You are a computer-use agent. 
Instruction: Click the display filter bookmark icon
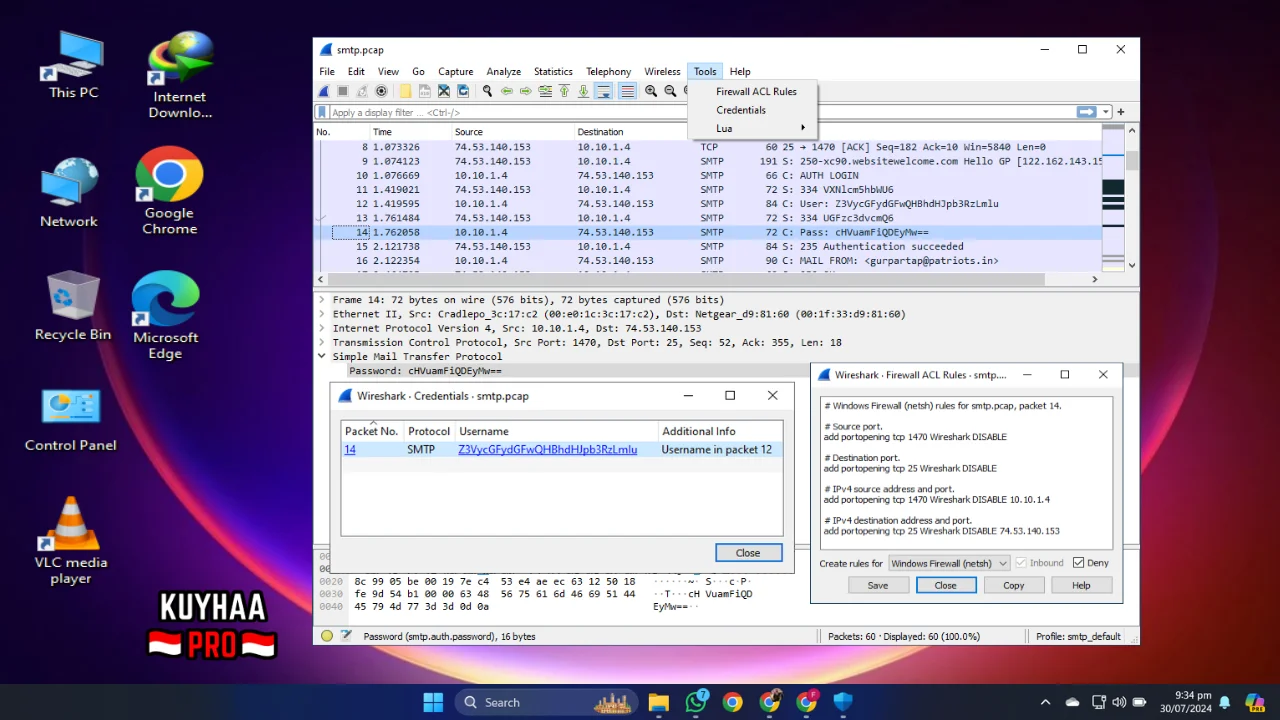click(322, 112)
